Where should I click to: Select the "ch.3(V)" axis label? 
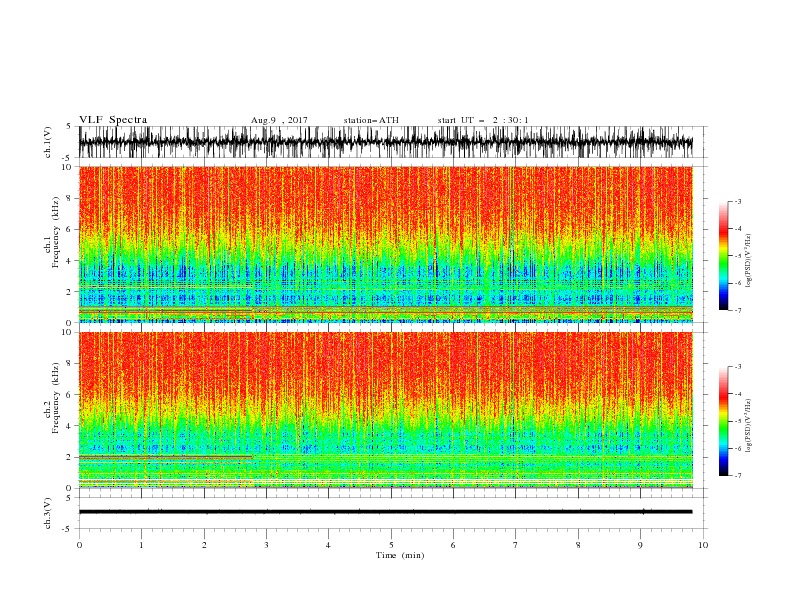pyautogui.click(x=48, y=513)
